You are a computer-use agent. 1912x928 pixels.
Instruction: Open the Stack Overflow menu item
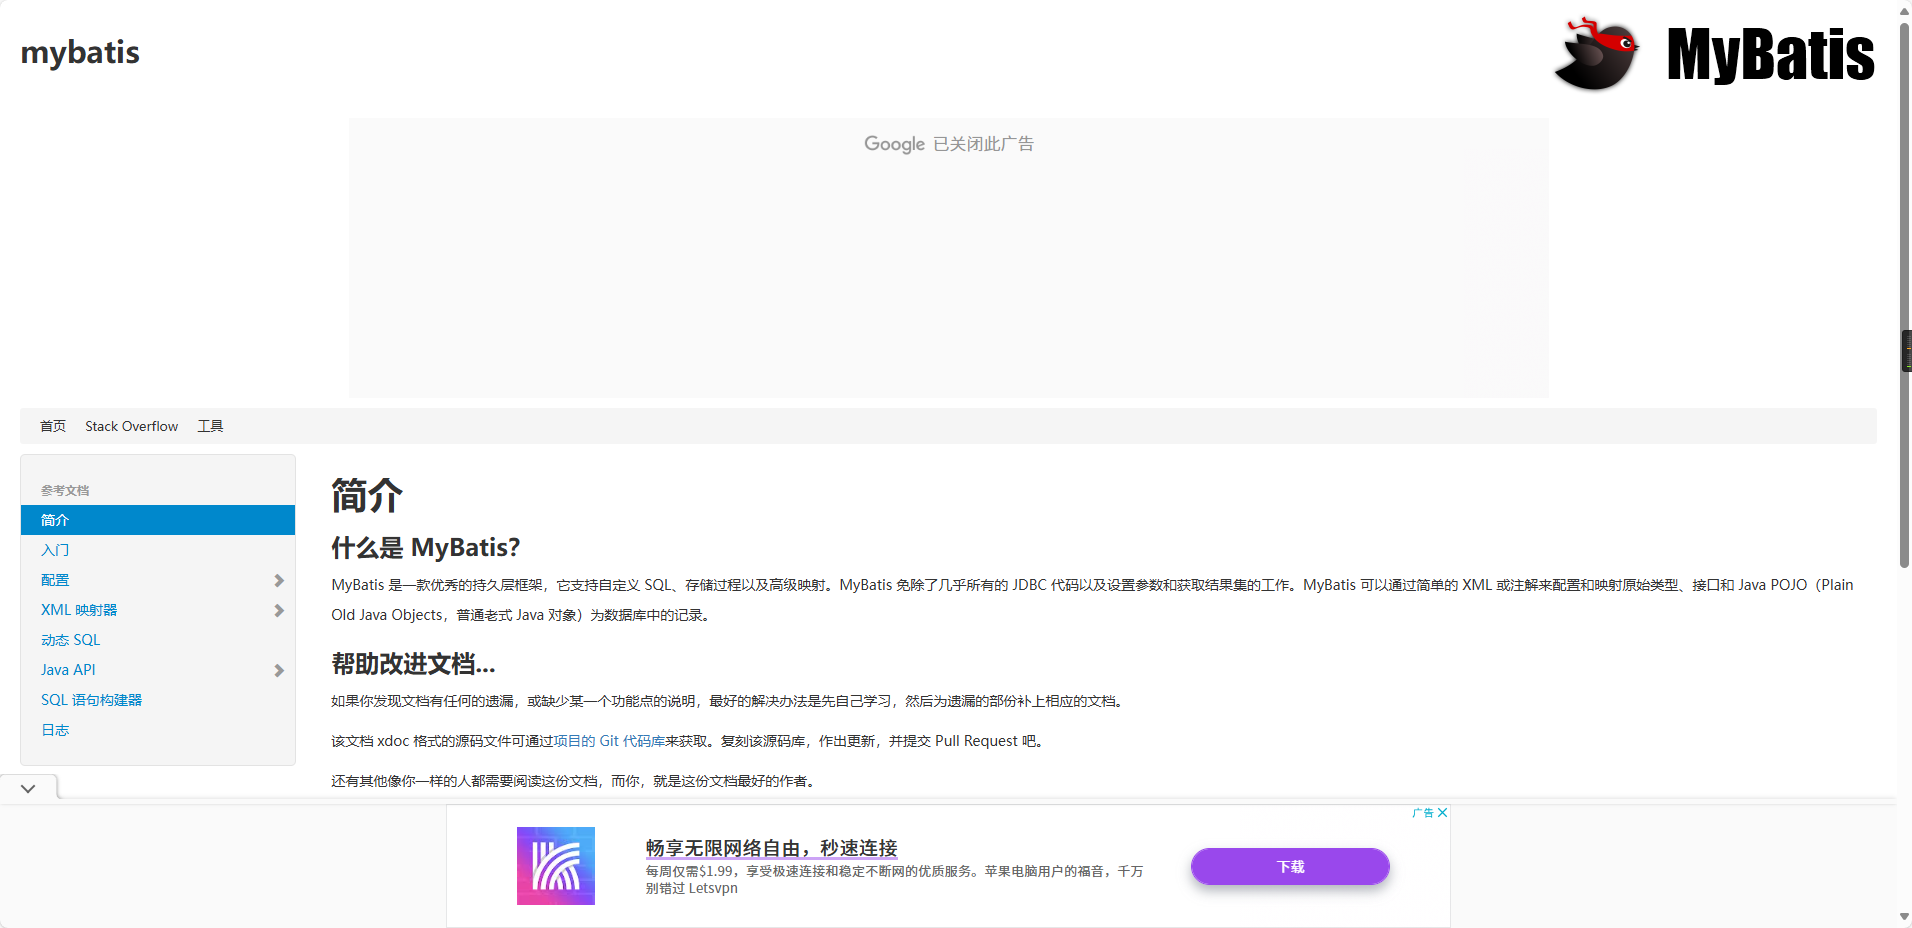click(x=131, y=425)
